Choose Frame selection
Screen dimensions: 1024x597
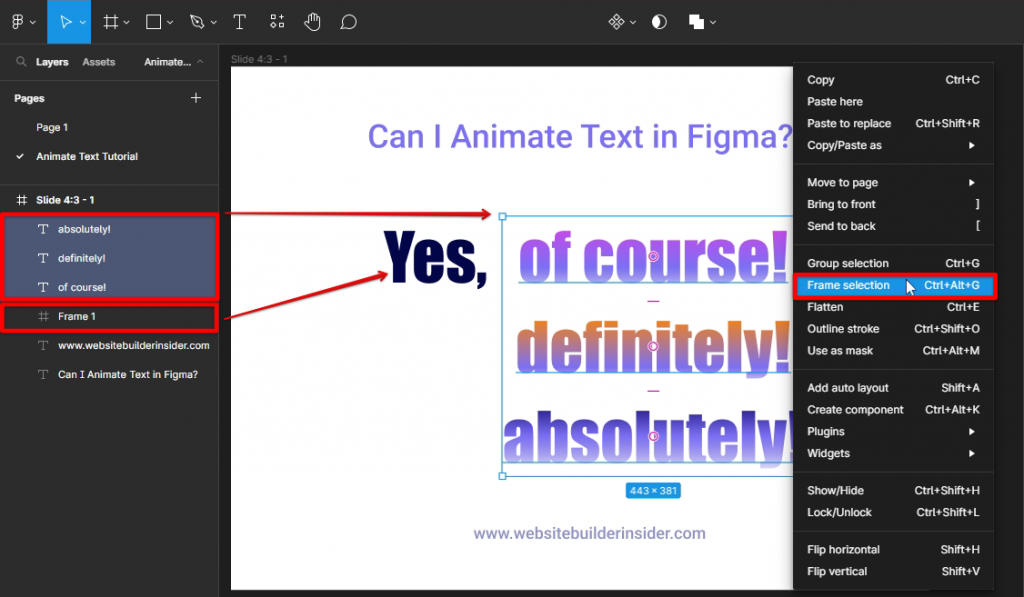pyautogui.click(x=893, y=285)
